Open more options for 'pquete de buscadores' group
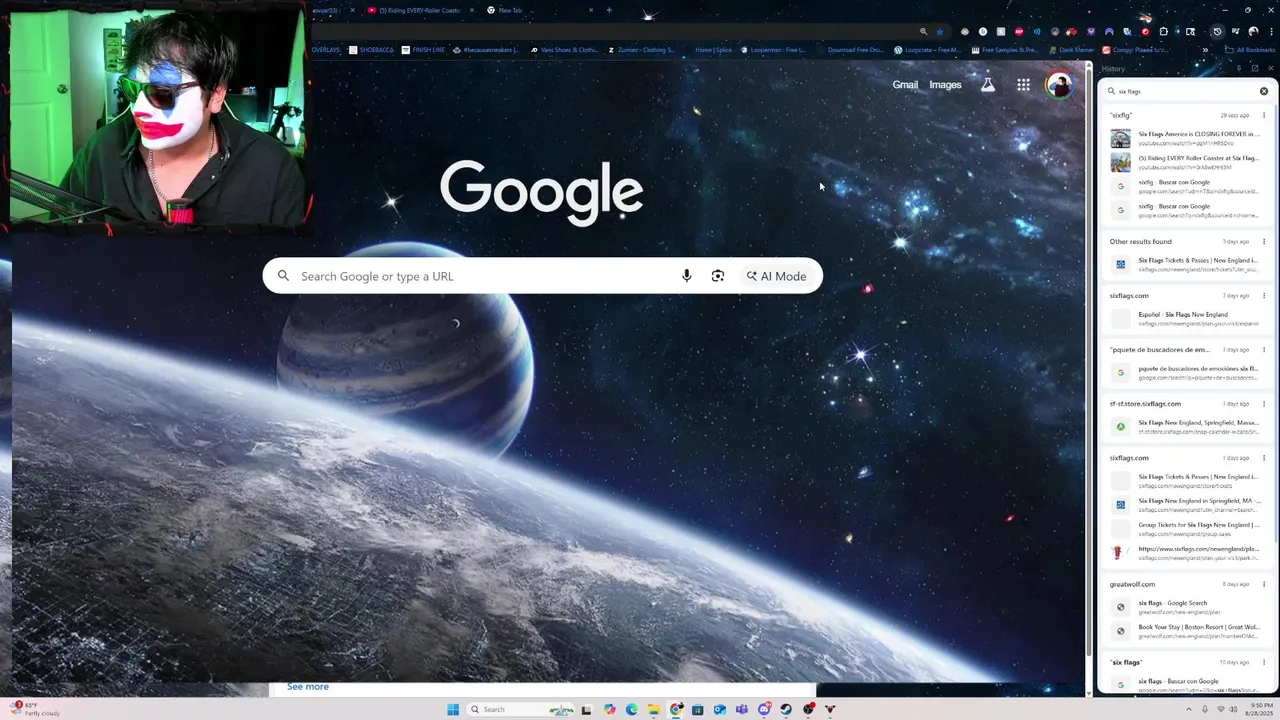This screenshot has height=720, width=1280. (x=1264, y=350)
